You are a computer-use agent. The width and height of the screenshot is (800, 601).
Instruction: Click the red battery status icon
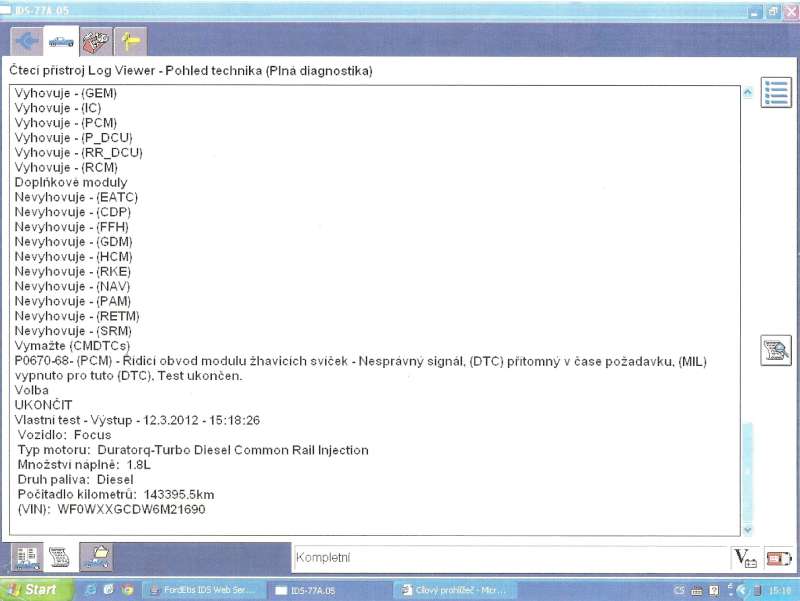point(777,558)
